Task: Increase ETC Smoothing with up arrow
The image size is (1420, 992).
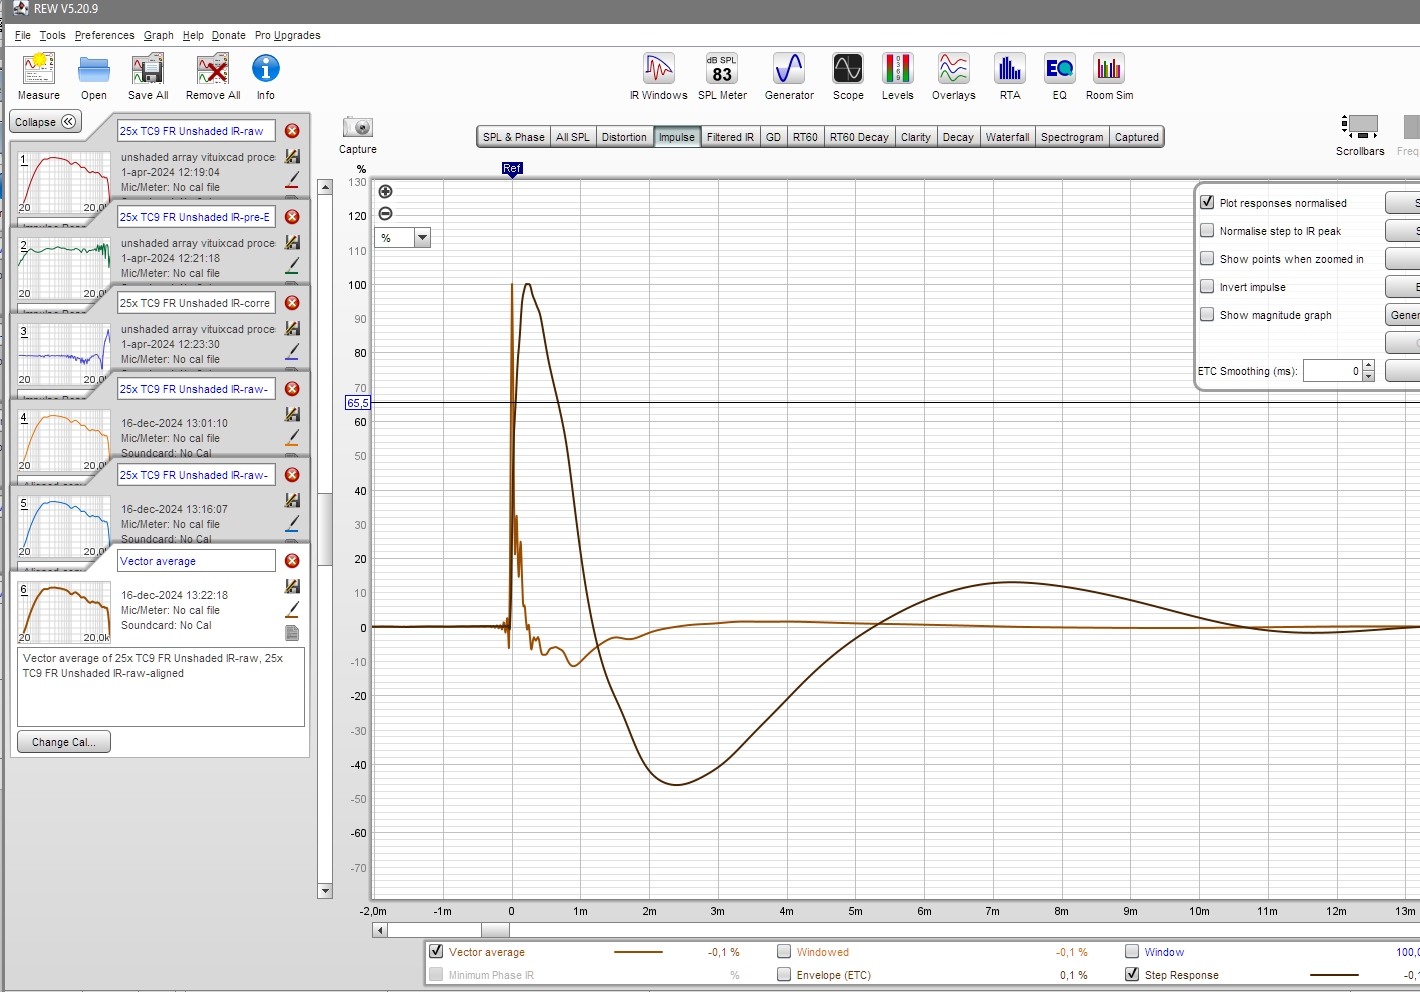Action: 1368,366
